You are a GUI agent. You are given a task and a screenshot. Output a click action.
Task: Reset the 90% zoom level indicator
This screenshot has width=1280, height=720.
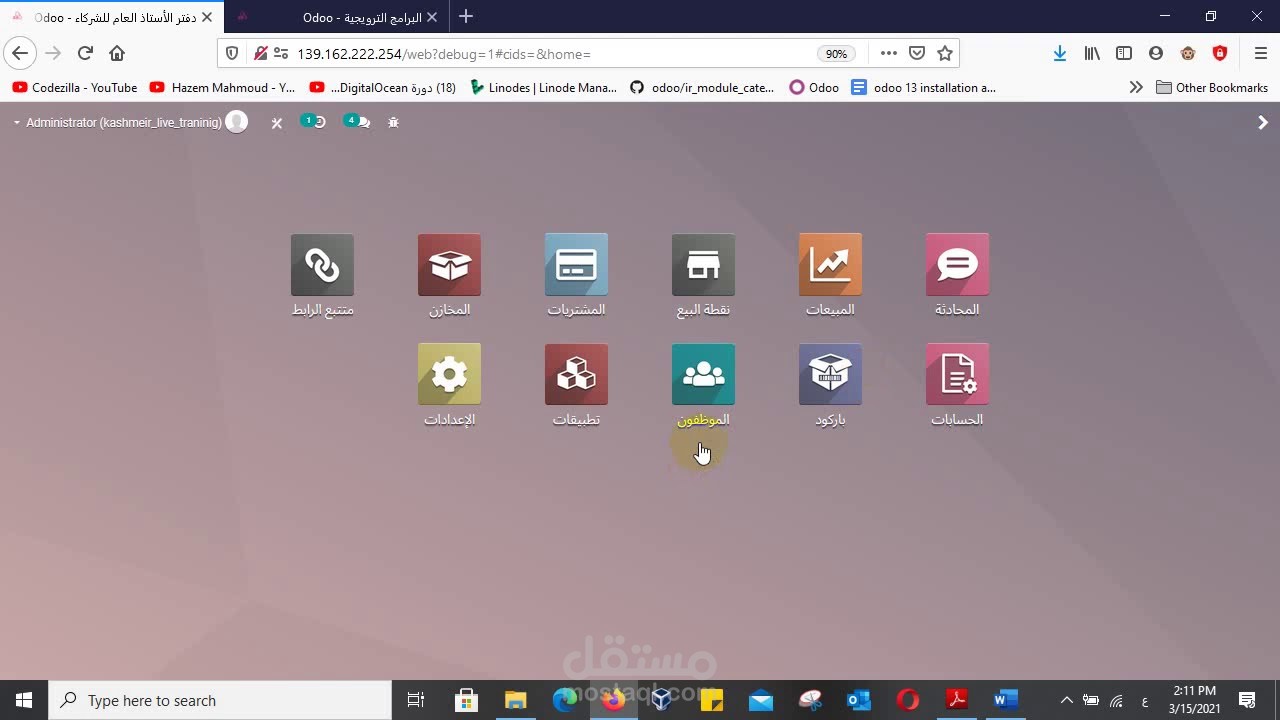[x=836, y=54]
